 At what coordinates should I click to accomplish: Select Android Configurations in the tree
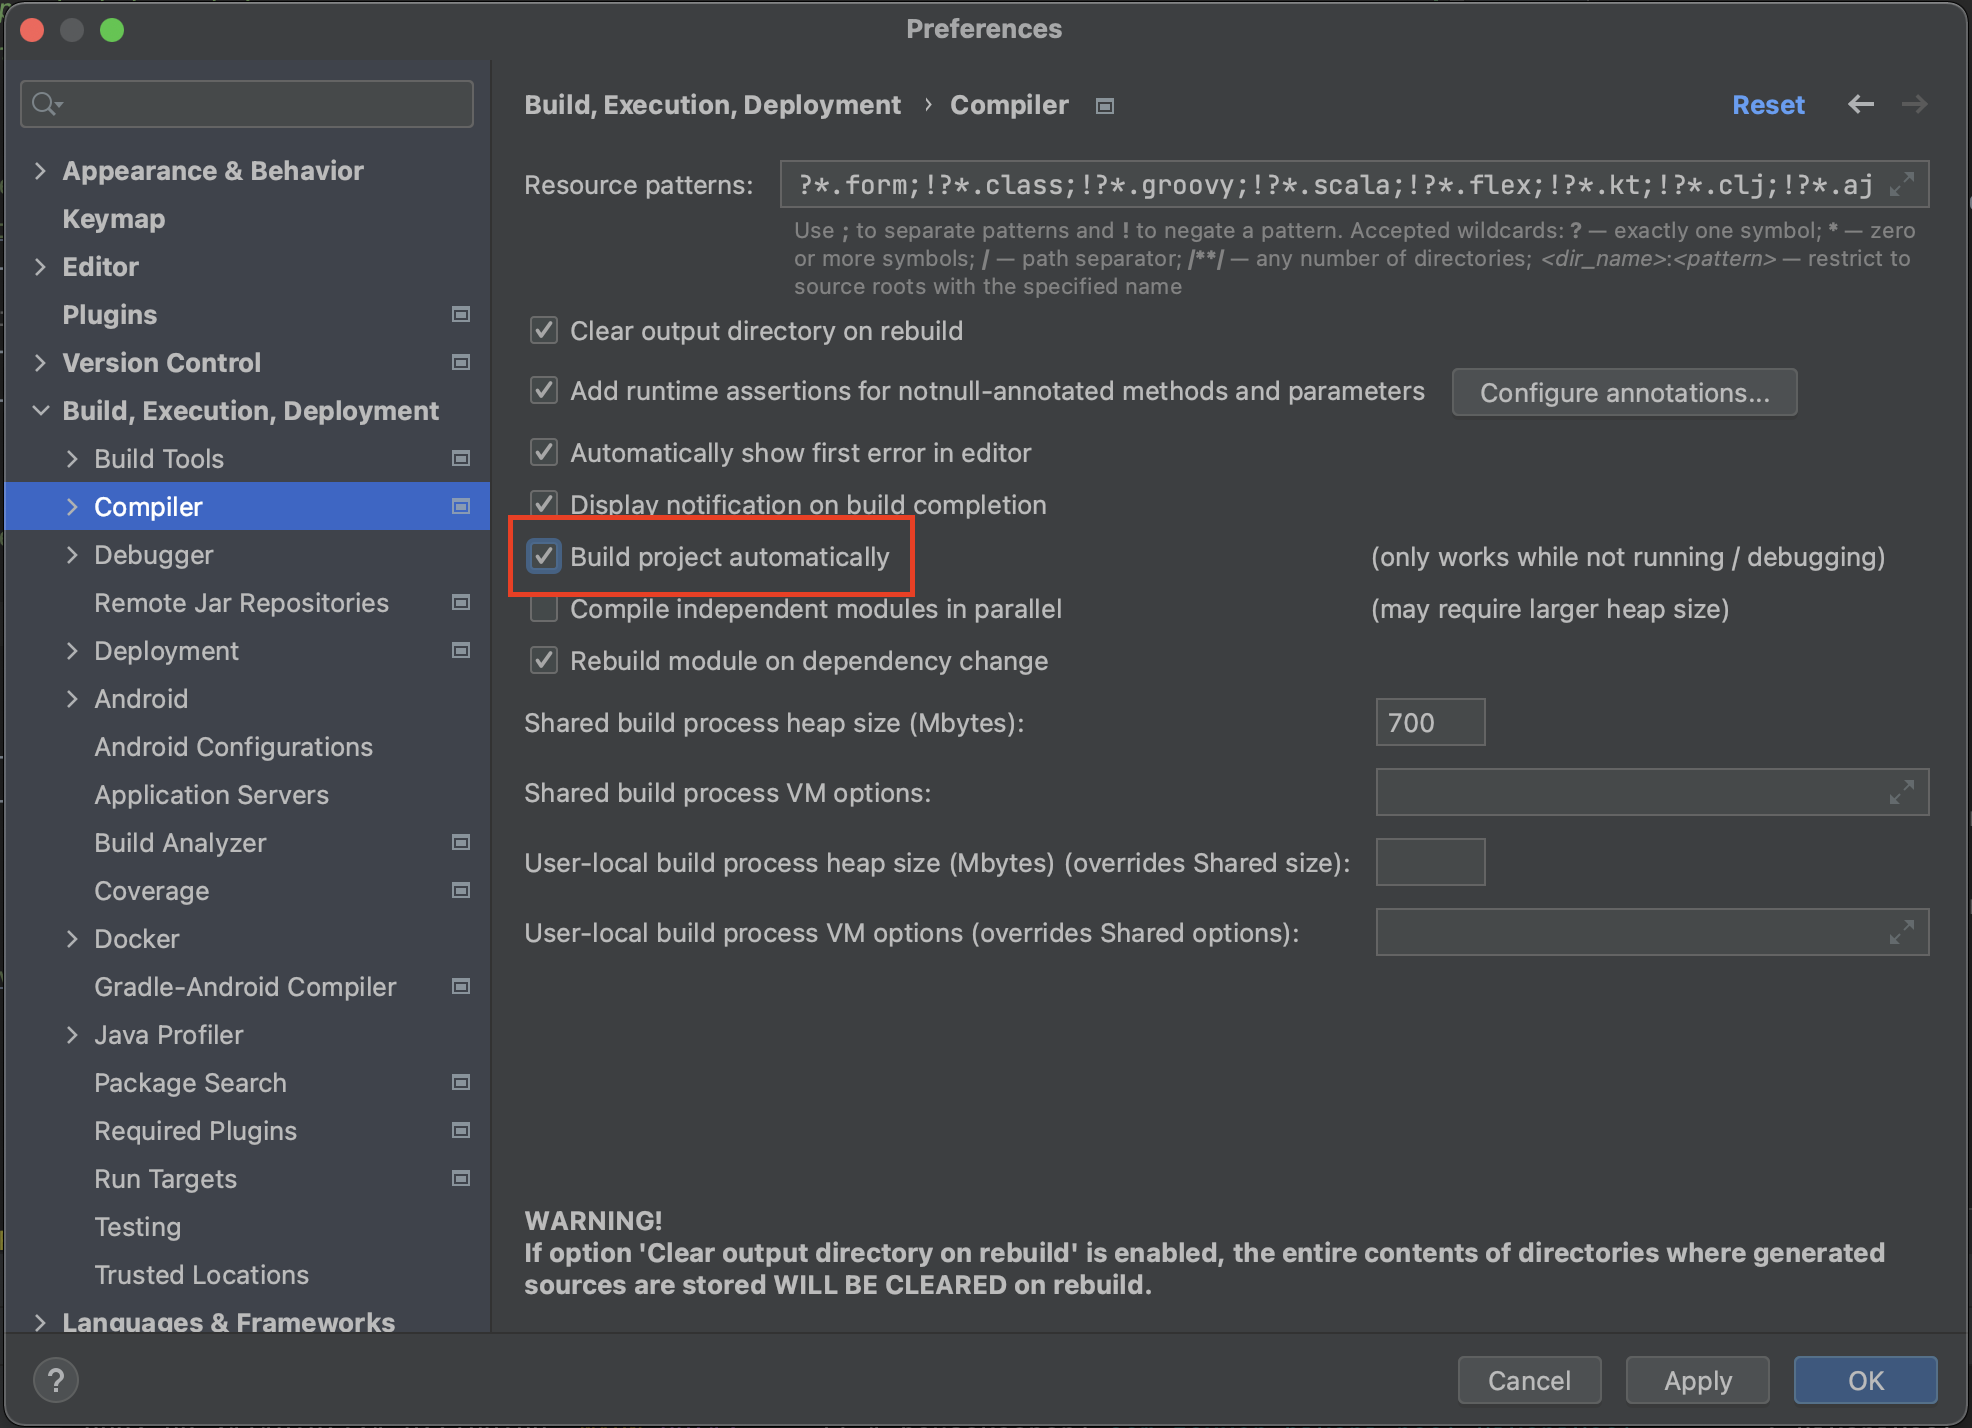click(234, 747)
